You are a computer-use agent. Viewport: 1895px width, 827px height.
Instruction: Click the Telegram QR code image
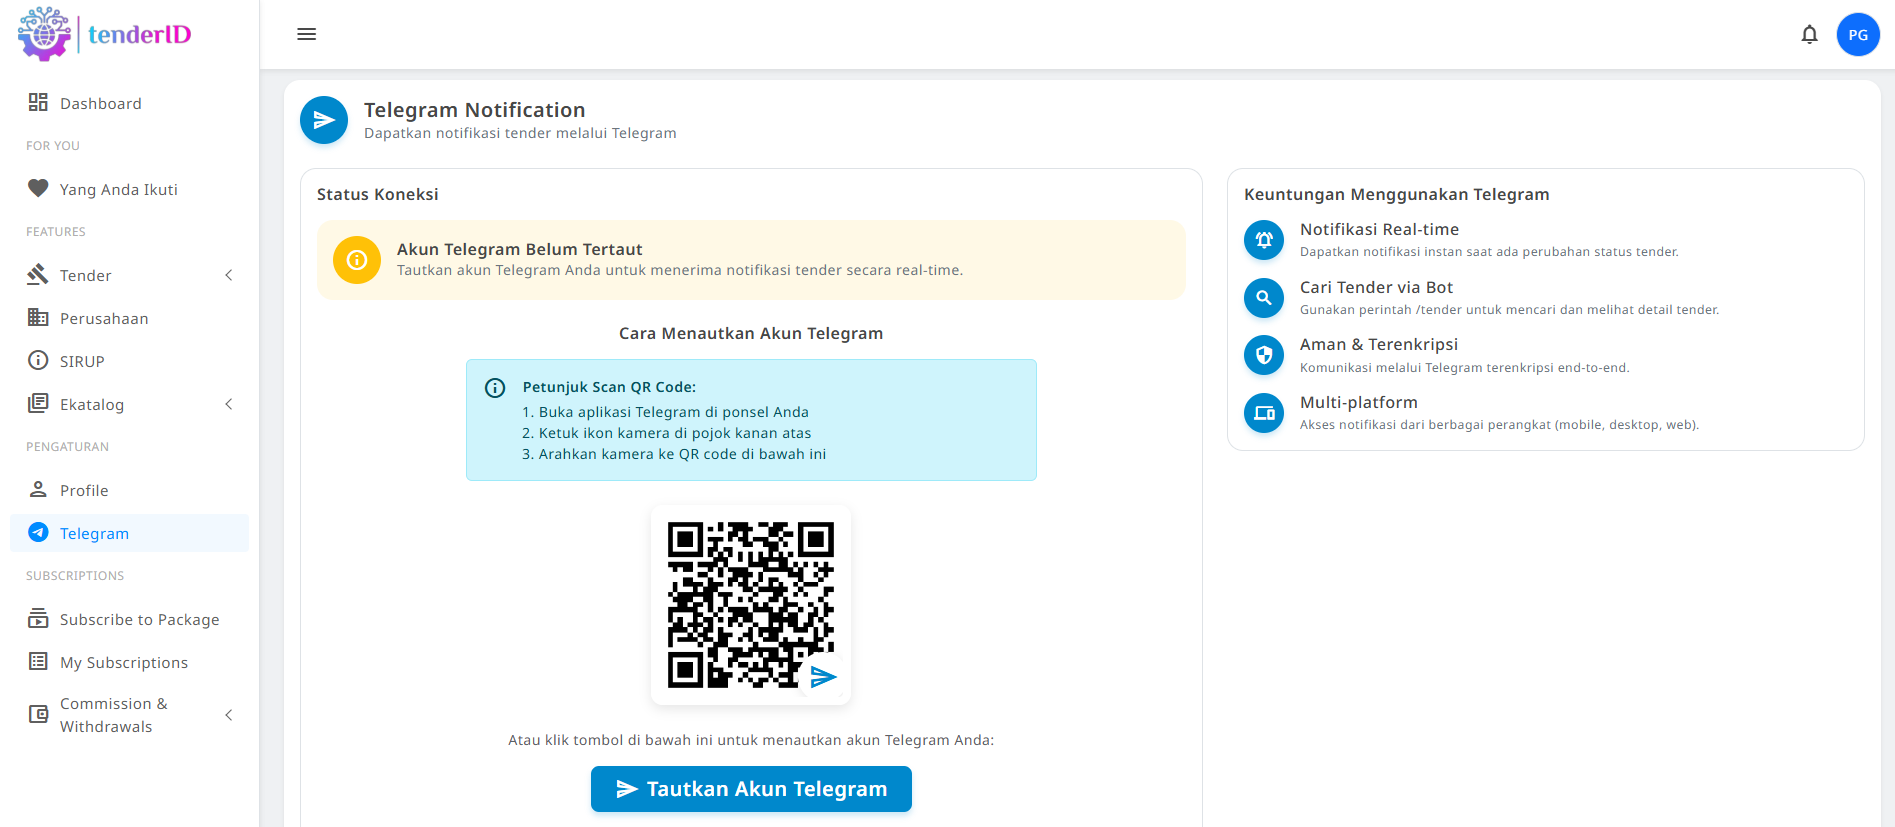pos(751,605)
